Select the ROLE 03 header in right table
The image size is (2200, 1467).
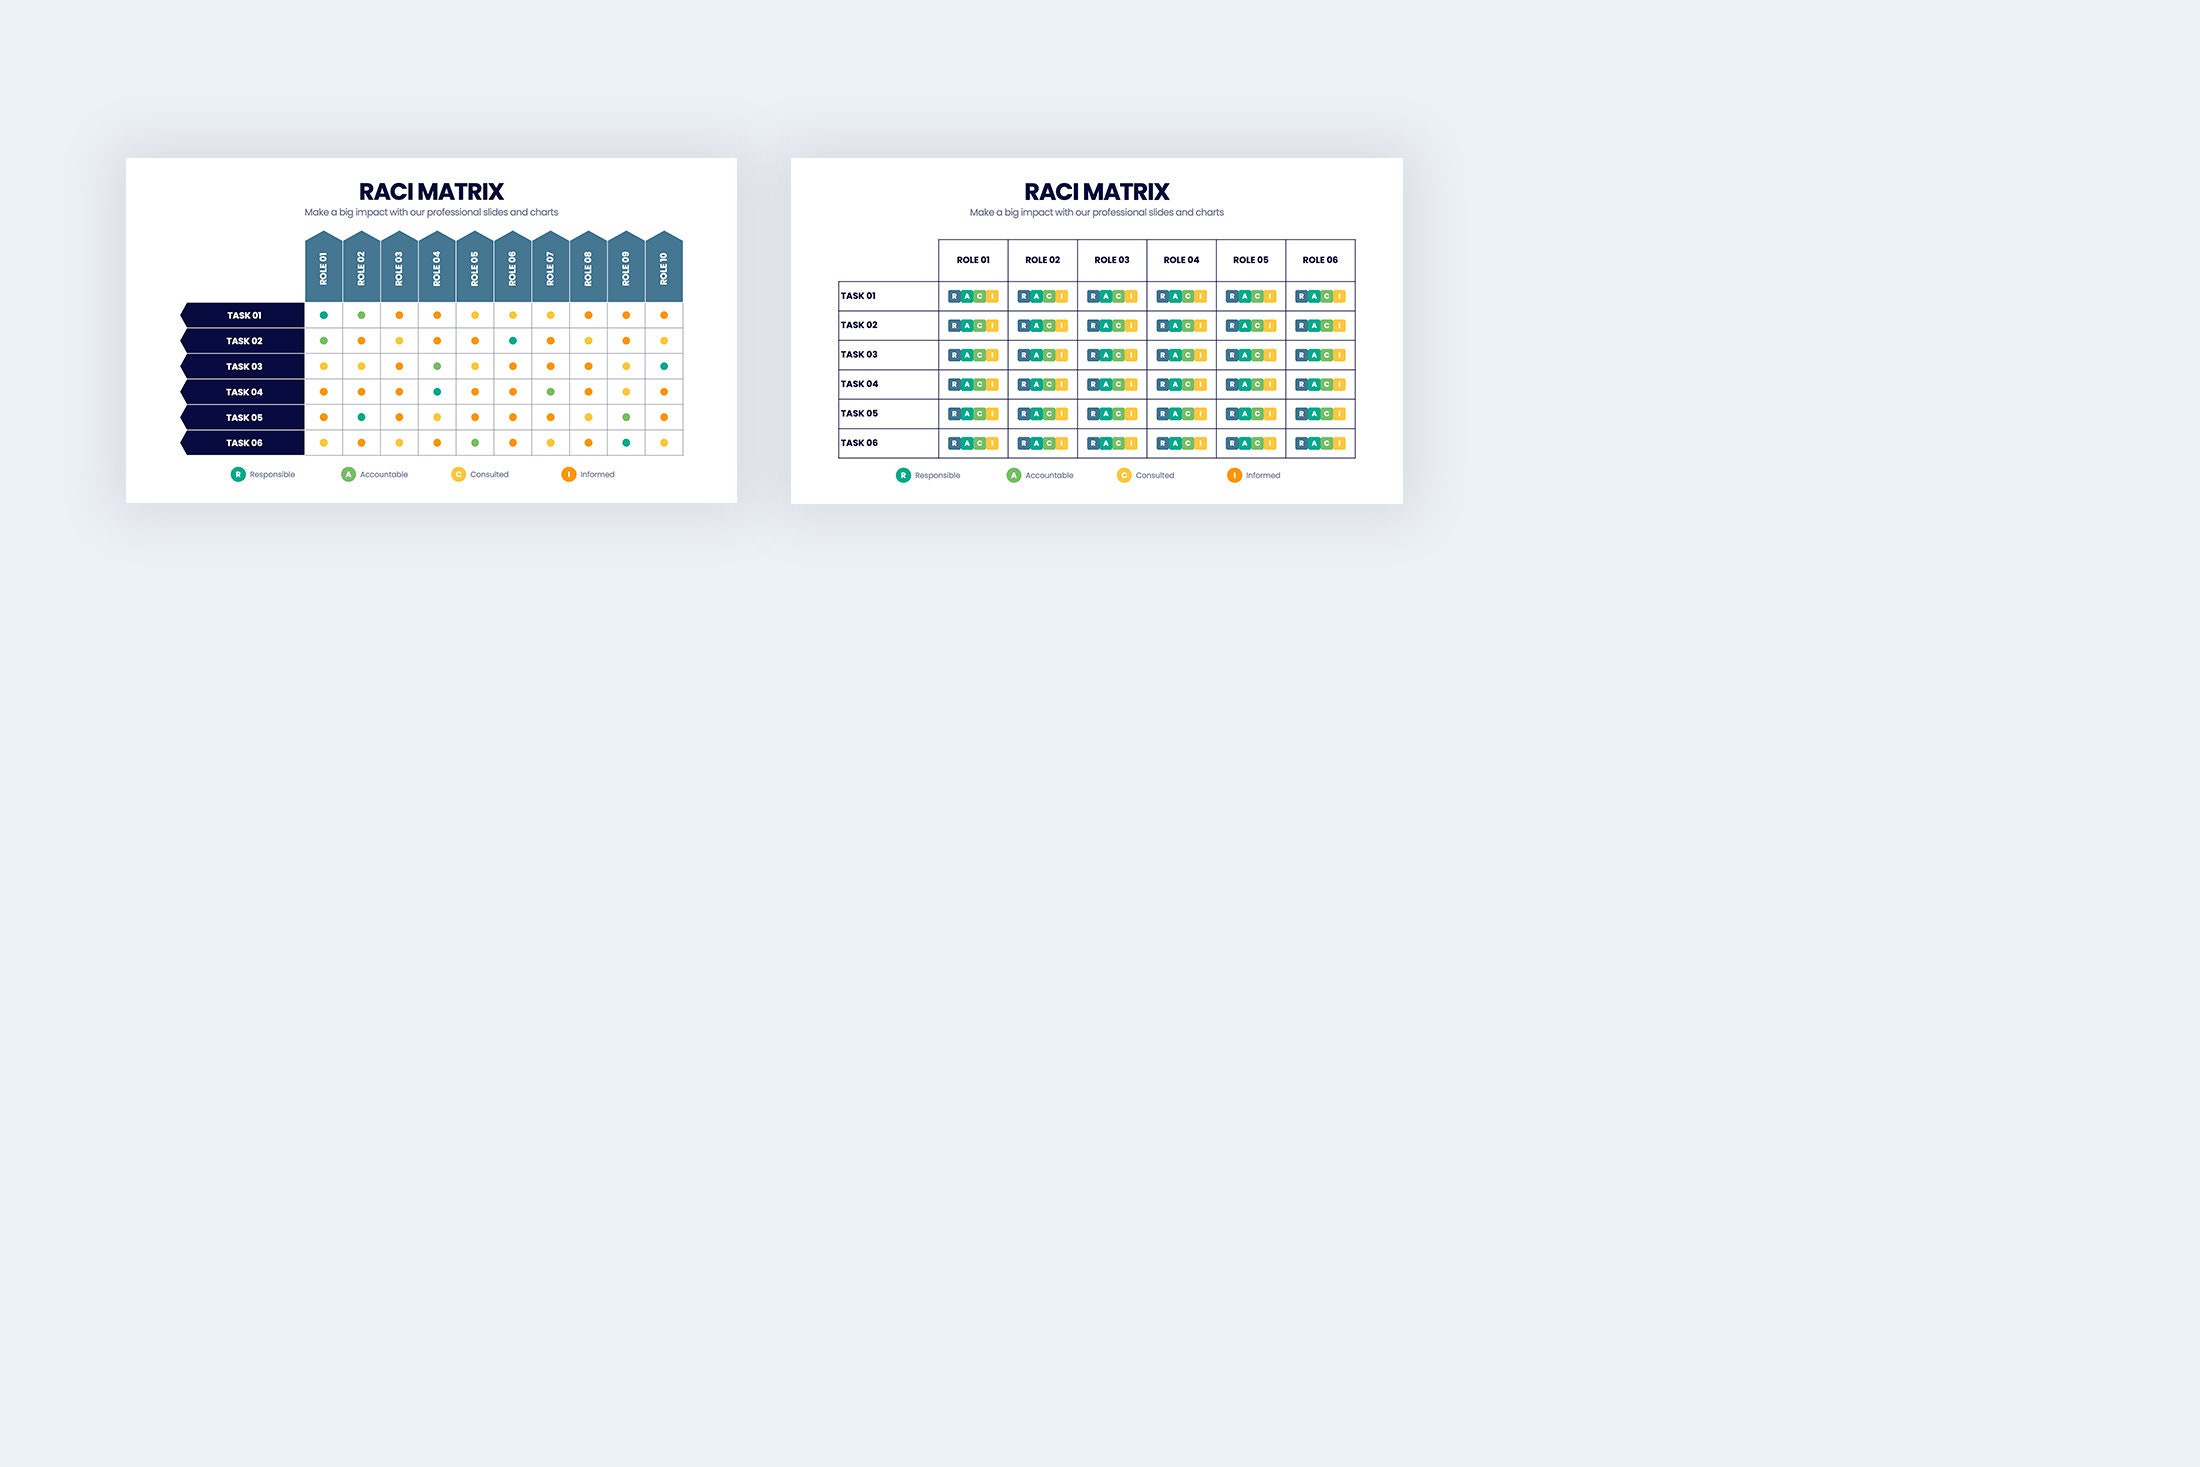coord(1110,259)
